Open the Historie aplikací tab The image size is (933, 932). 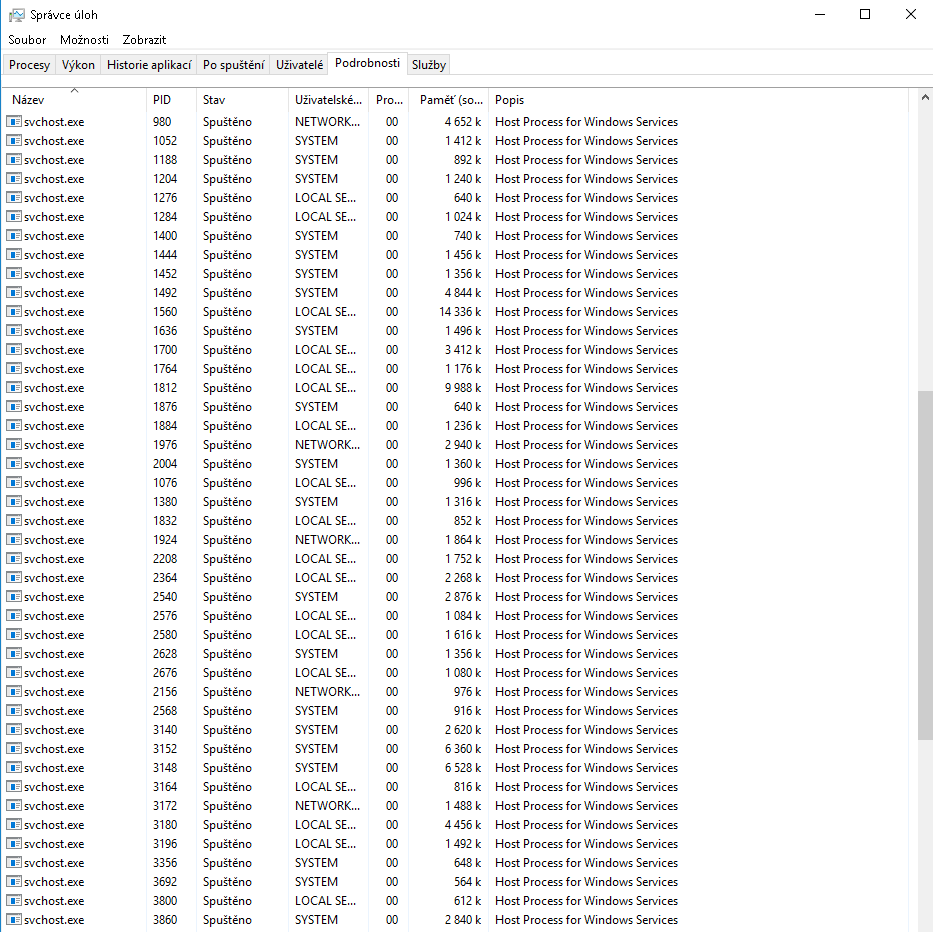point(149,65)
